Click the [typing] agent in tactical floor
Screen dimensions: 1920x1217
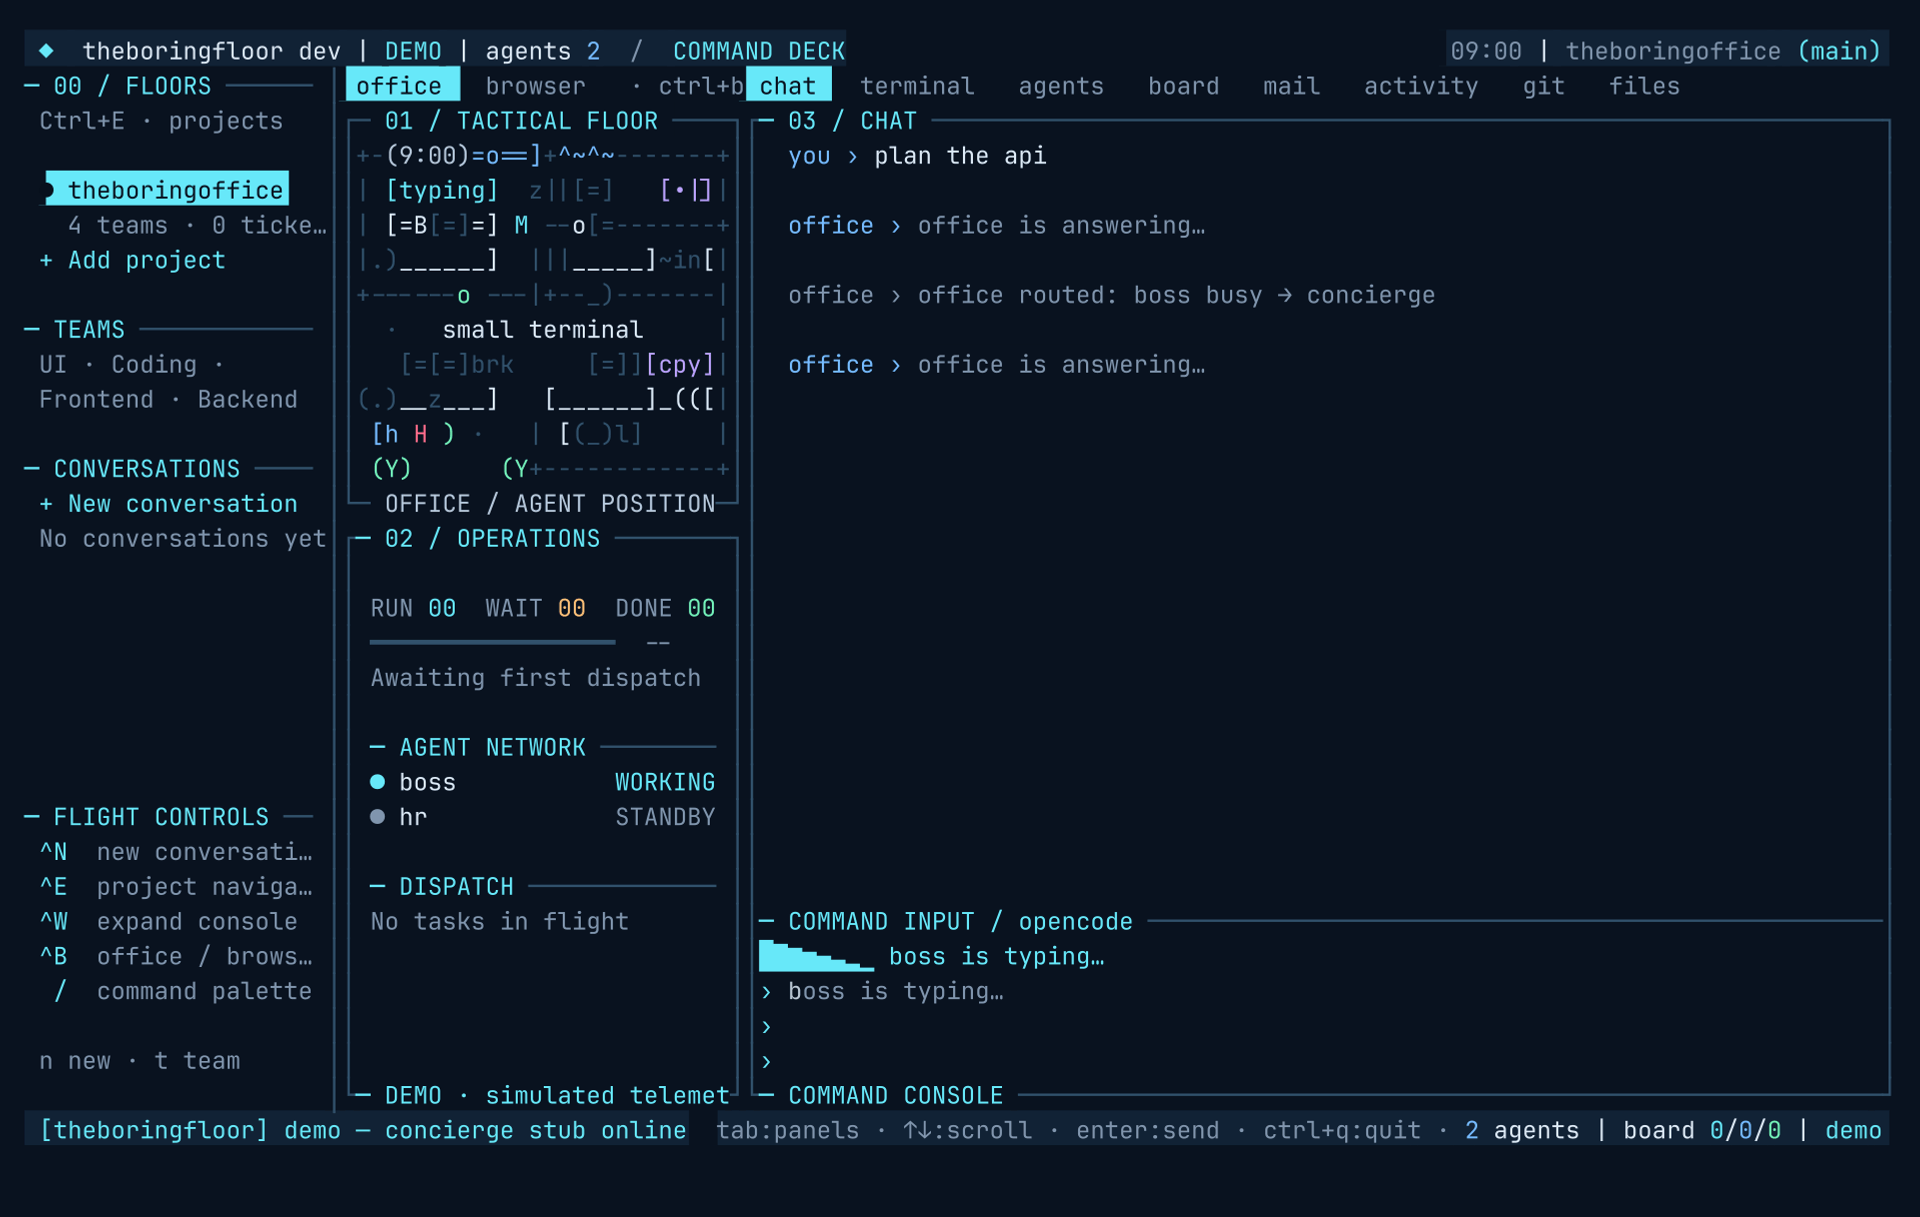(441, 190)
